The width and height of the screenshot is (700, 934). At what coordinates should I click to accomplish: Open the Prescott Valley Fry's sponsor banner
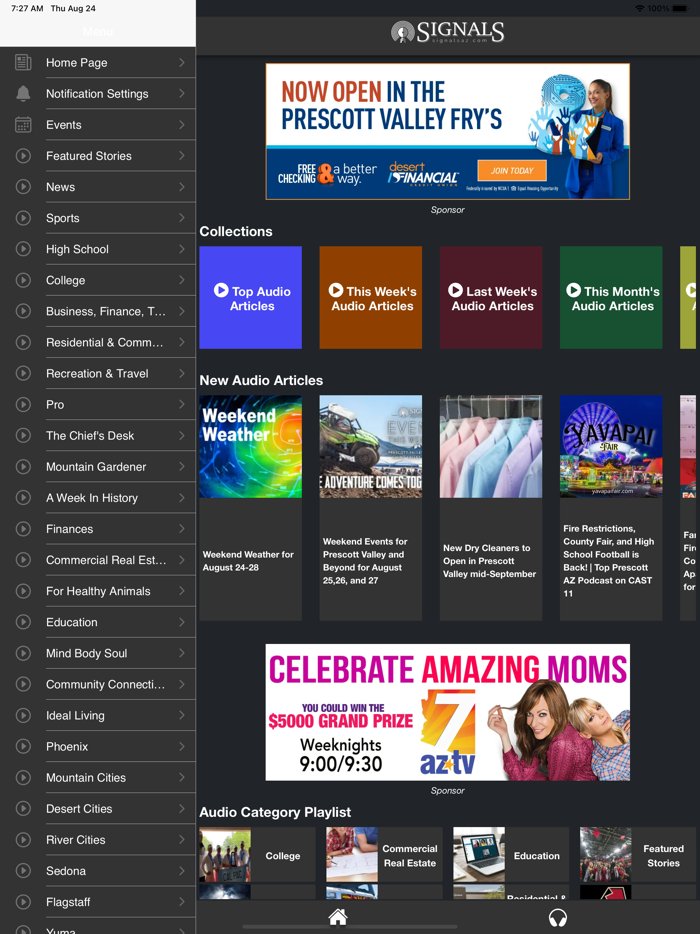[x=447, y=131]
